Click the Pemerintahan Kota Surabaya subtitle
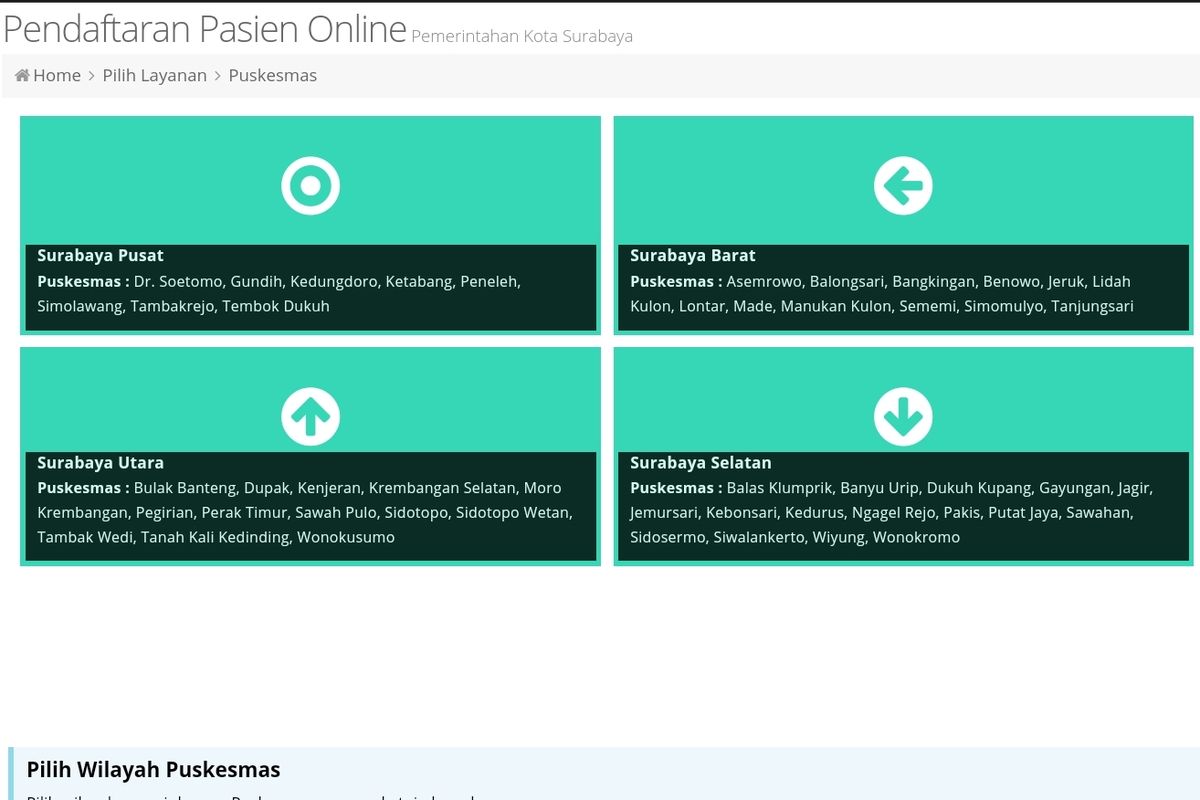Viewport: 1200px width, 800px height. 520,36
